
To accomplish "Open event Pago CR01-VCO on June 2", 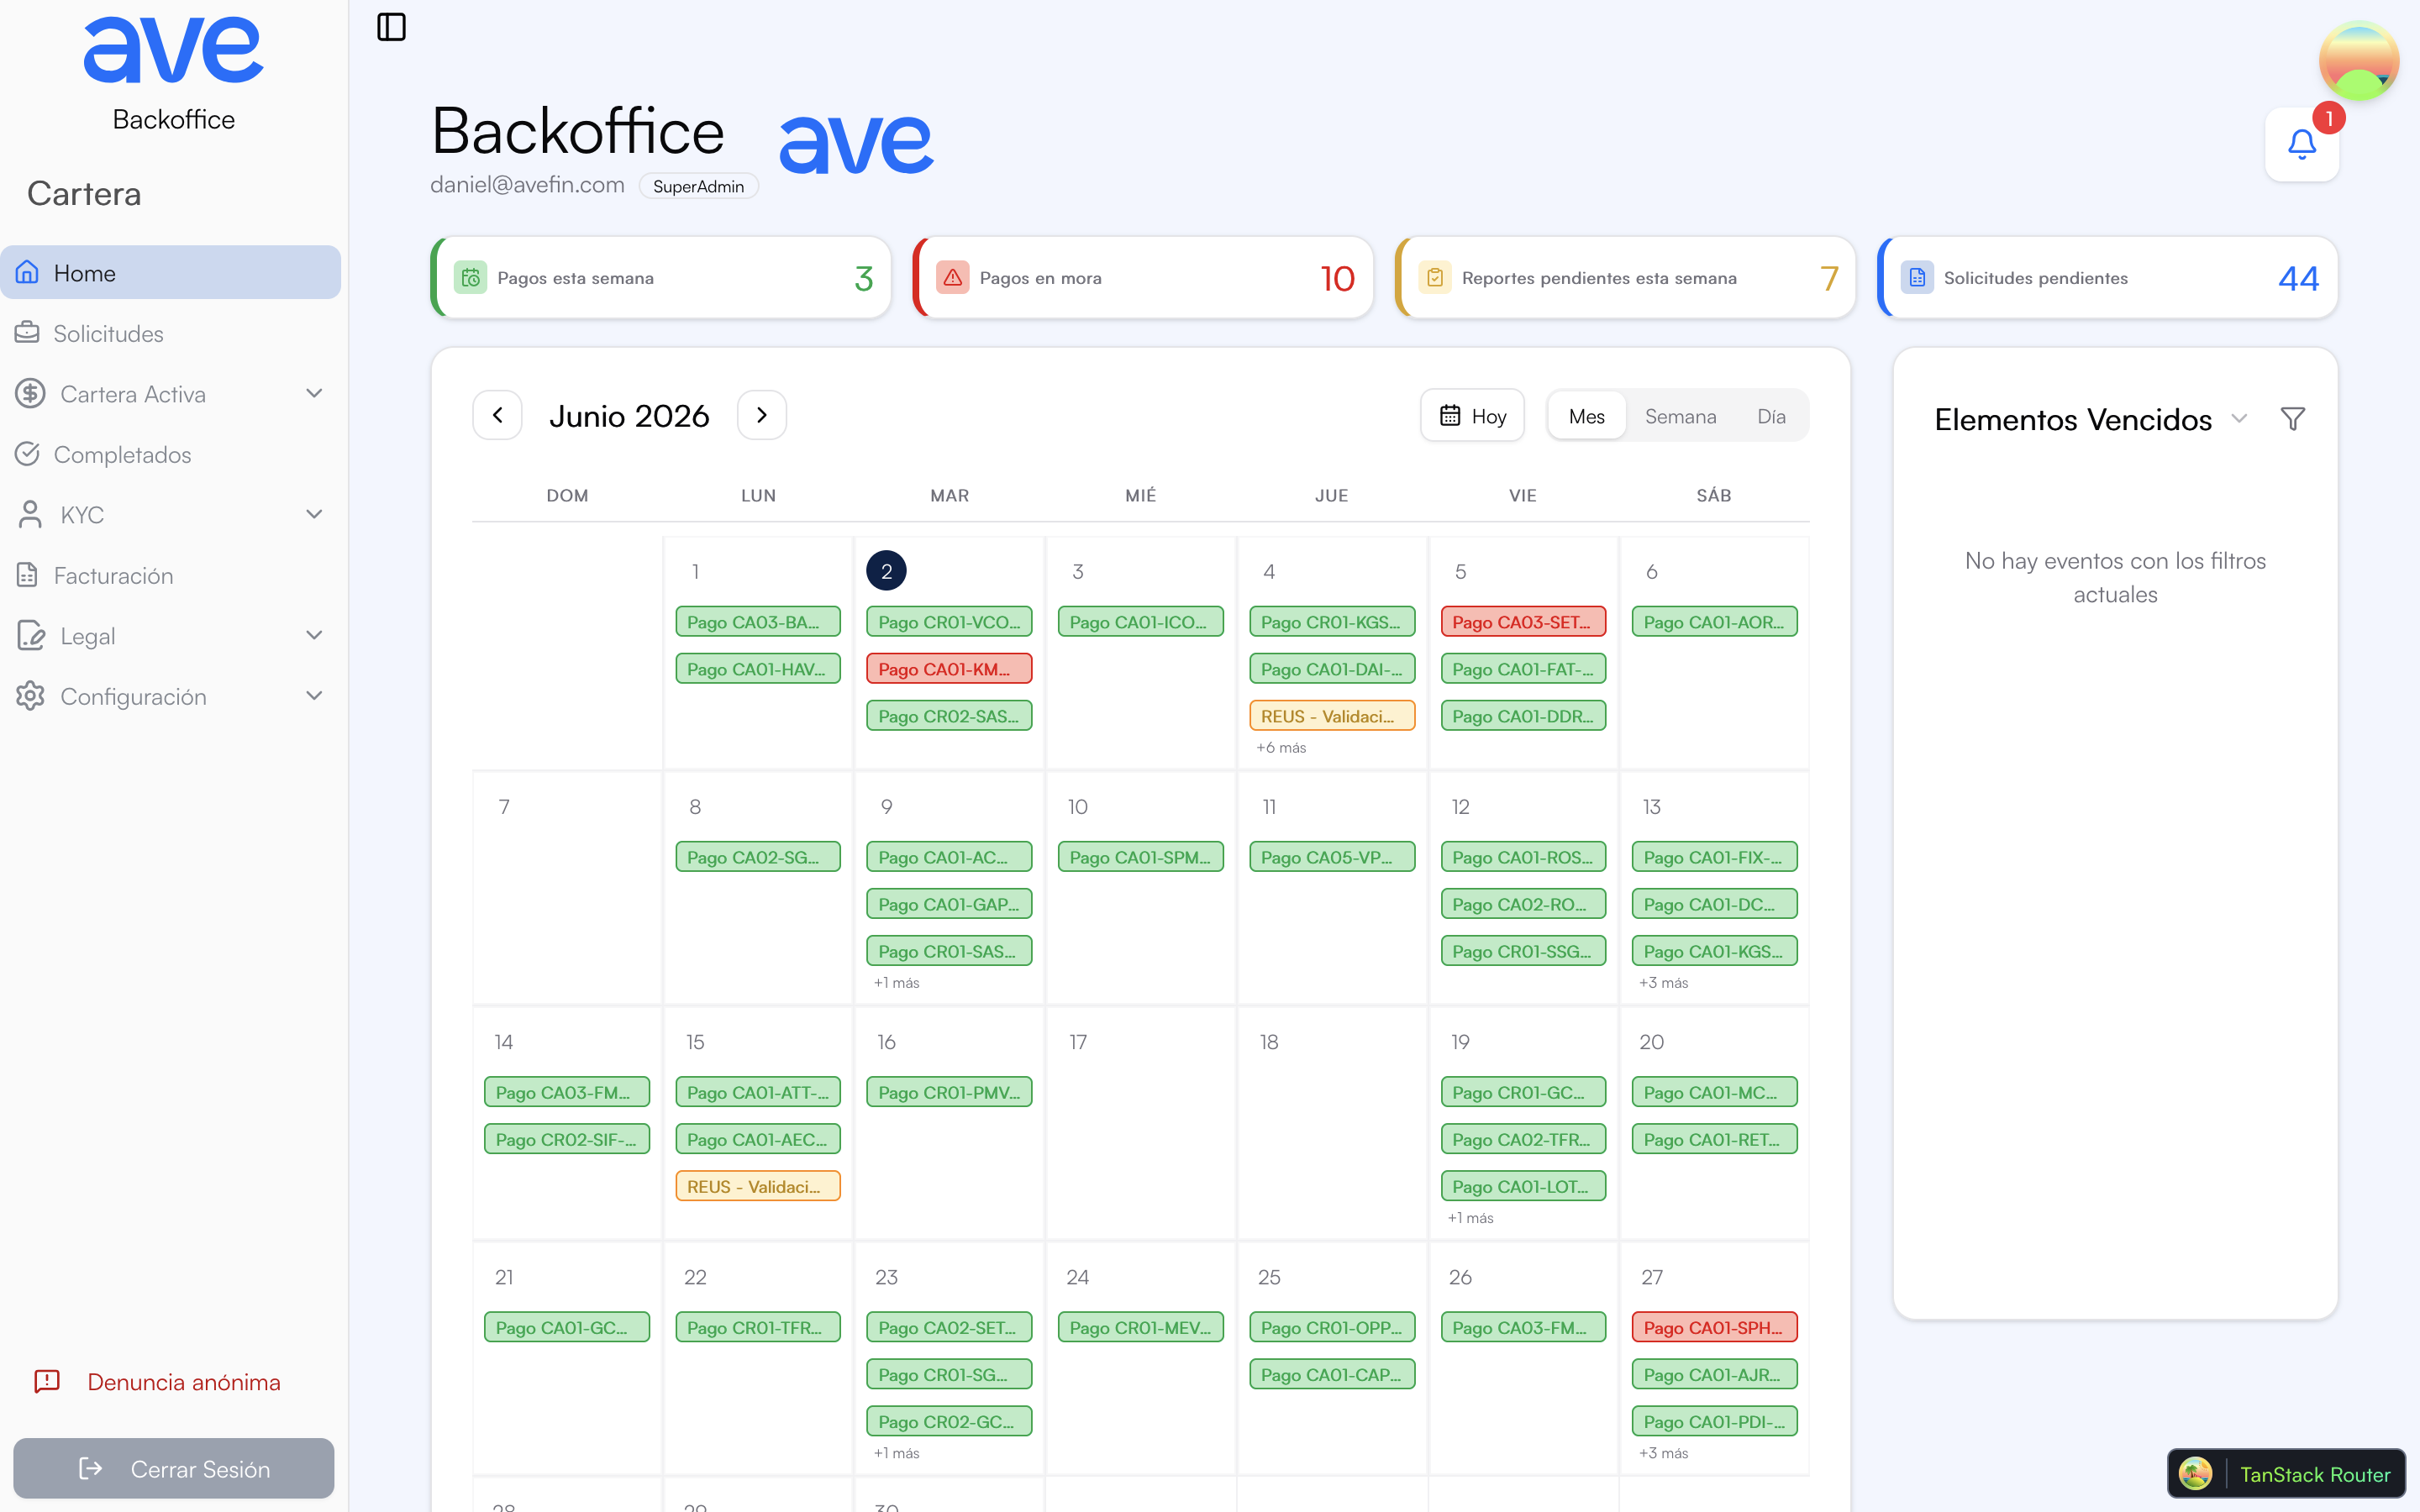I will point(949,621).
